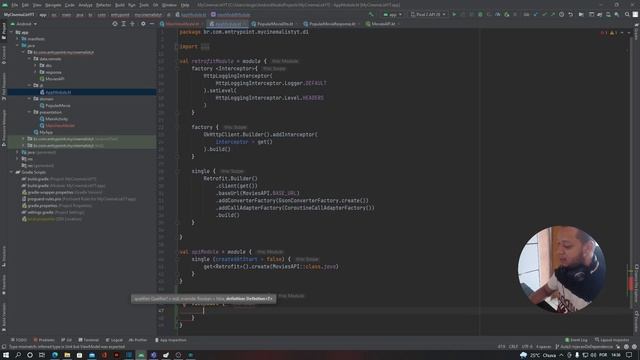Toggle the Structure tool window stripe button
Image resolution: width=640 pixels, height=360 pixels.
4,256
